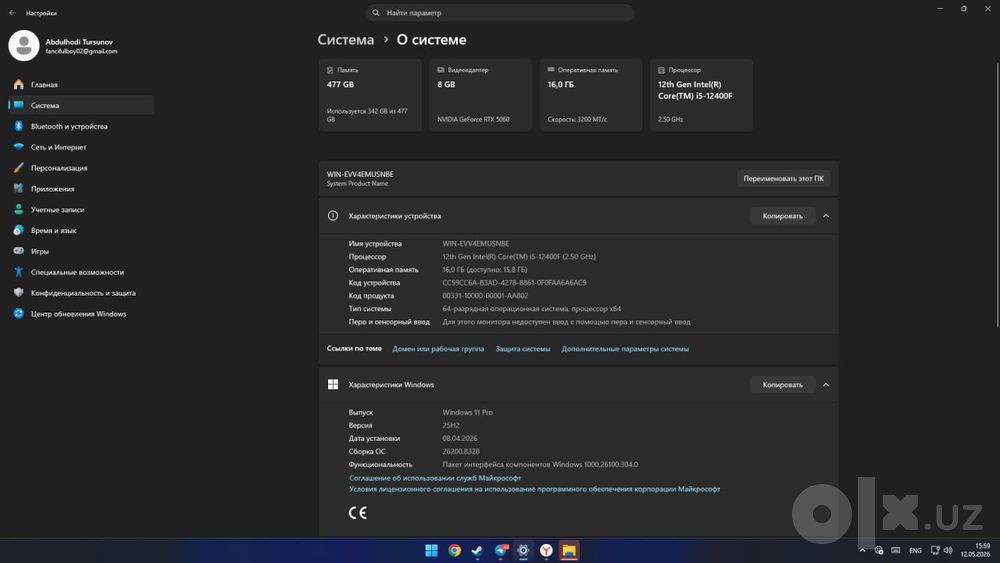1000x563 pixels.
Task: Click the Система breadcrumb
Action: point(346,40)
